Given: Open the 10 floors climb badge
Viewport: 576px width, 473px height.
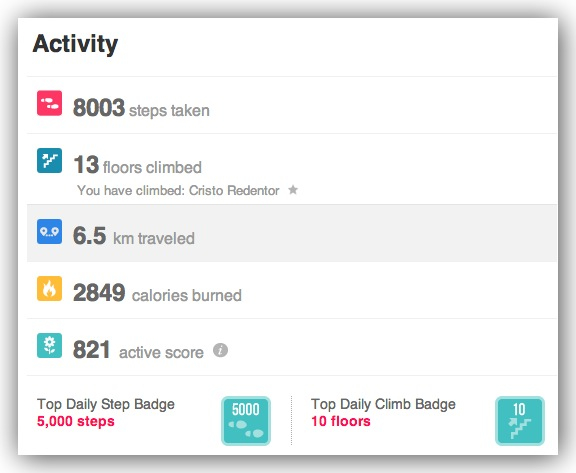Looking at the screenshot, I should click(x=520, y=421).
